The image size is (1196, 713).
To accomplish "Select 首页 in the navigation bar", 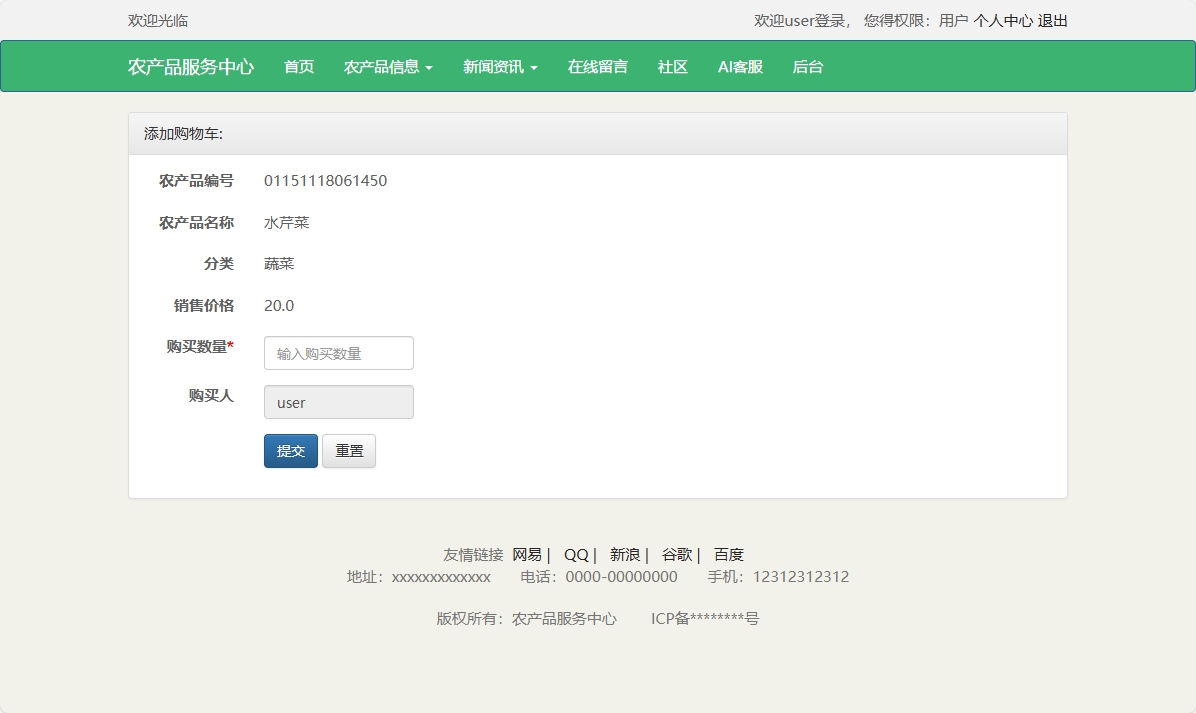I will (x=298, y=67).
